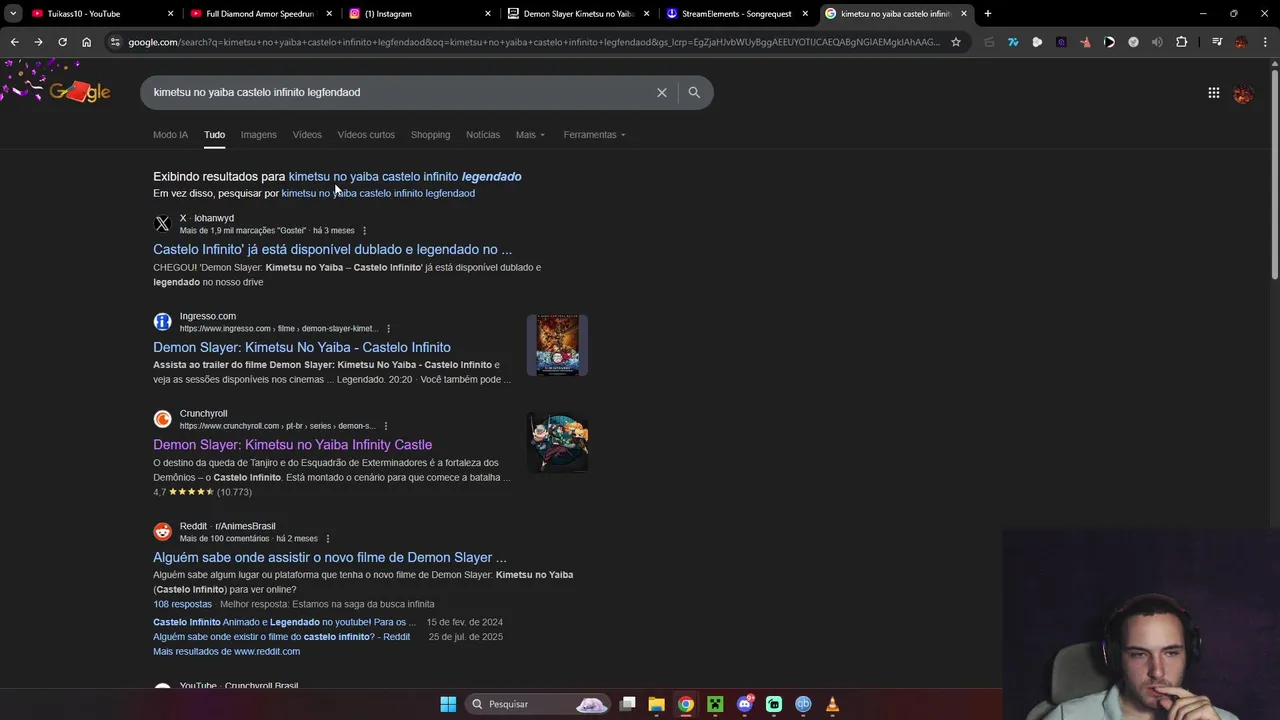Image resolution: width=1280 pixels, height=720 pixels.
Task: View site information icon in address bar
Action: (x=115, y=42)
